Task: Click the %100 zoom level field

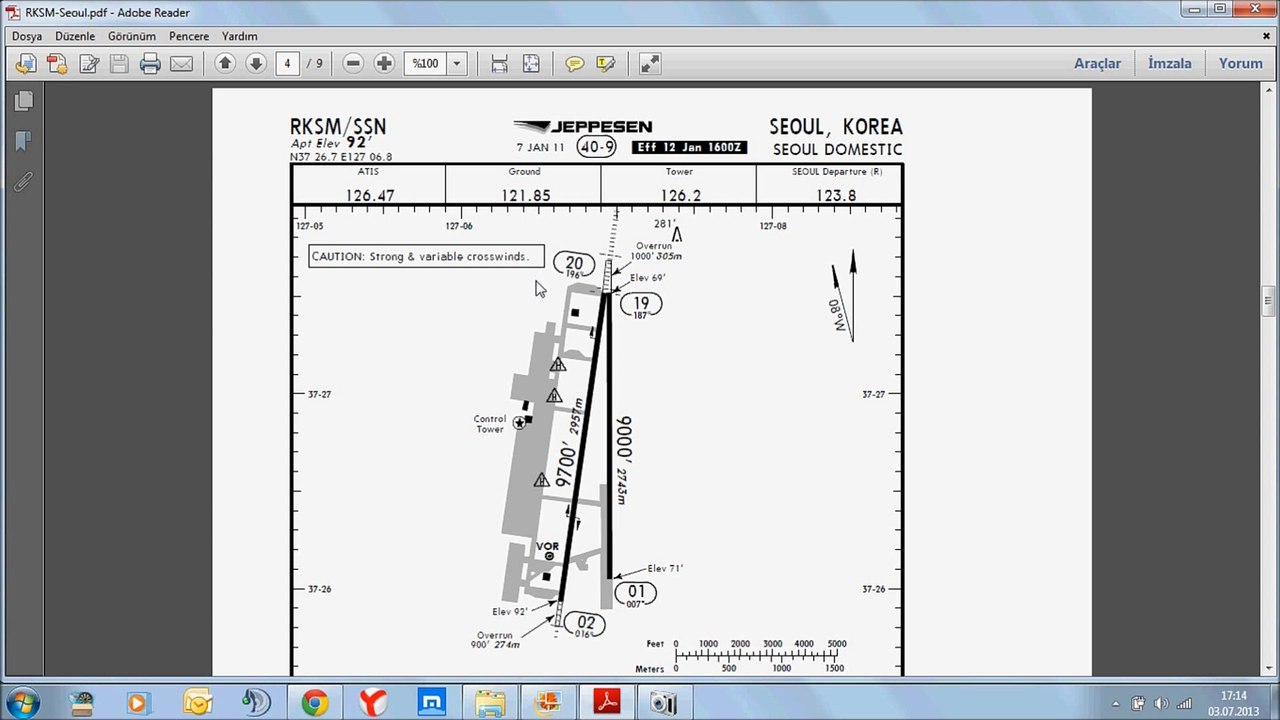Action: click(x=426, y=63)
